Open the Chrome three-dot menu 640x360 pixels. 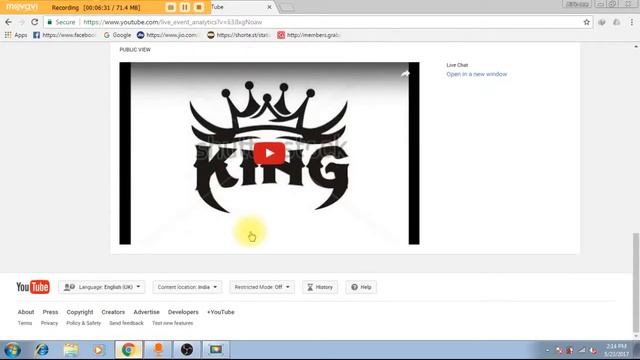[x=632, y=22]
